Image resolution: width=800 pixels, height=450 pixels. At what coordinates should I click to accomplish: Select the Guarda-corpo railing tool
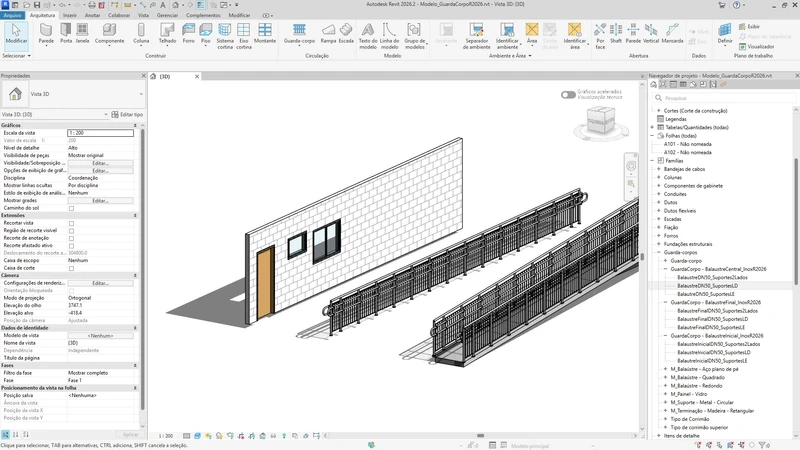[x=299, y=34]
